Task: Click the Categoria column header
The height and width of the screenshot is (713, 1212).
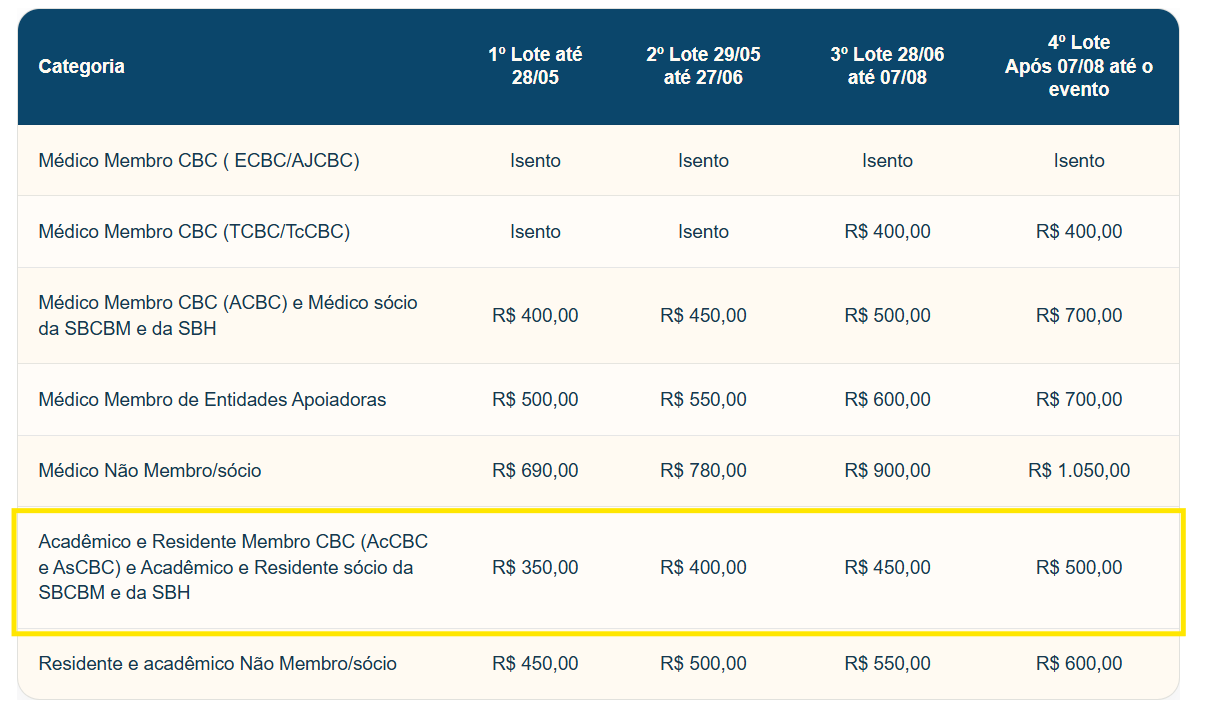Action: (x=81, y=67)
